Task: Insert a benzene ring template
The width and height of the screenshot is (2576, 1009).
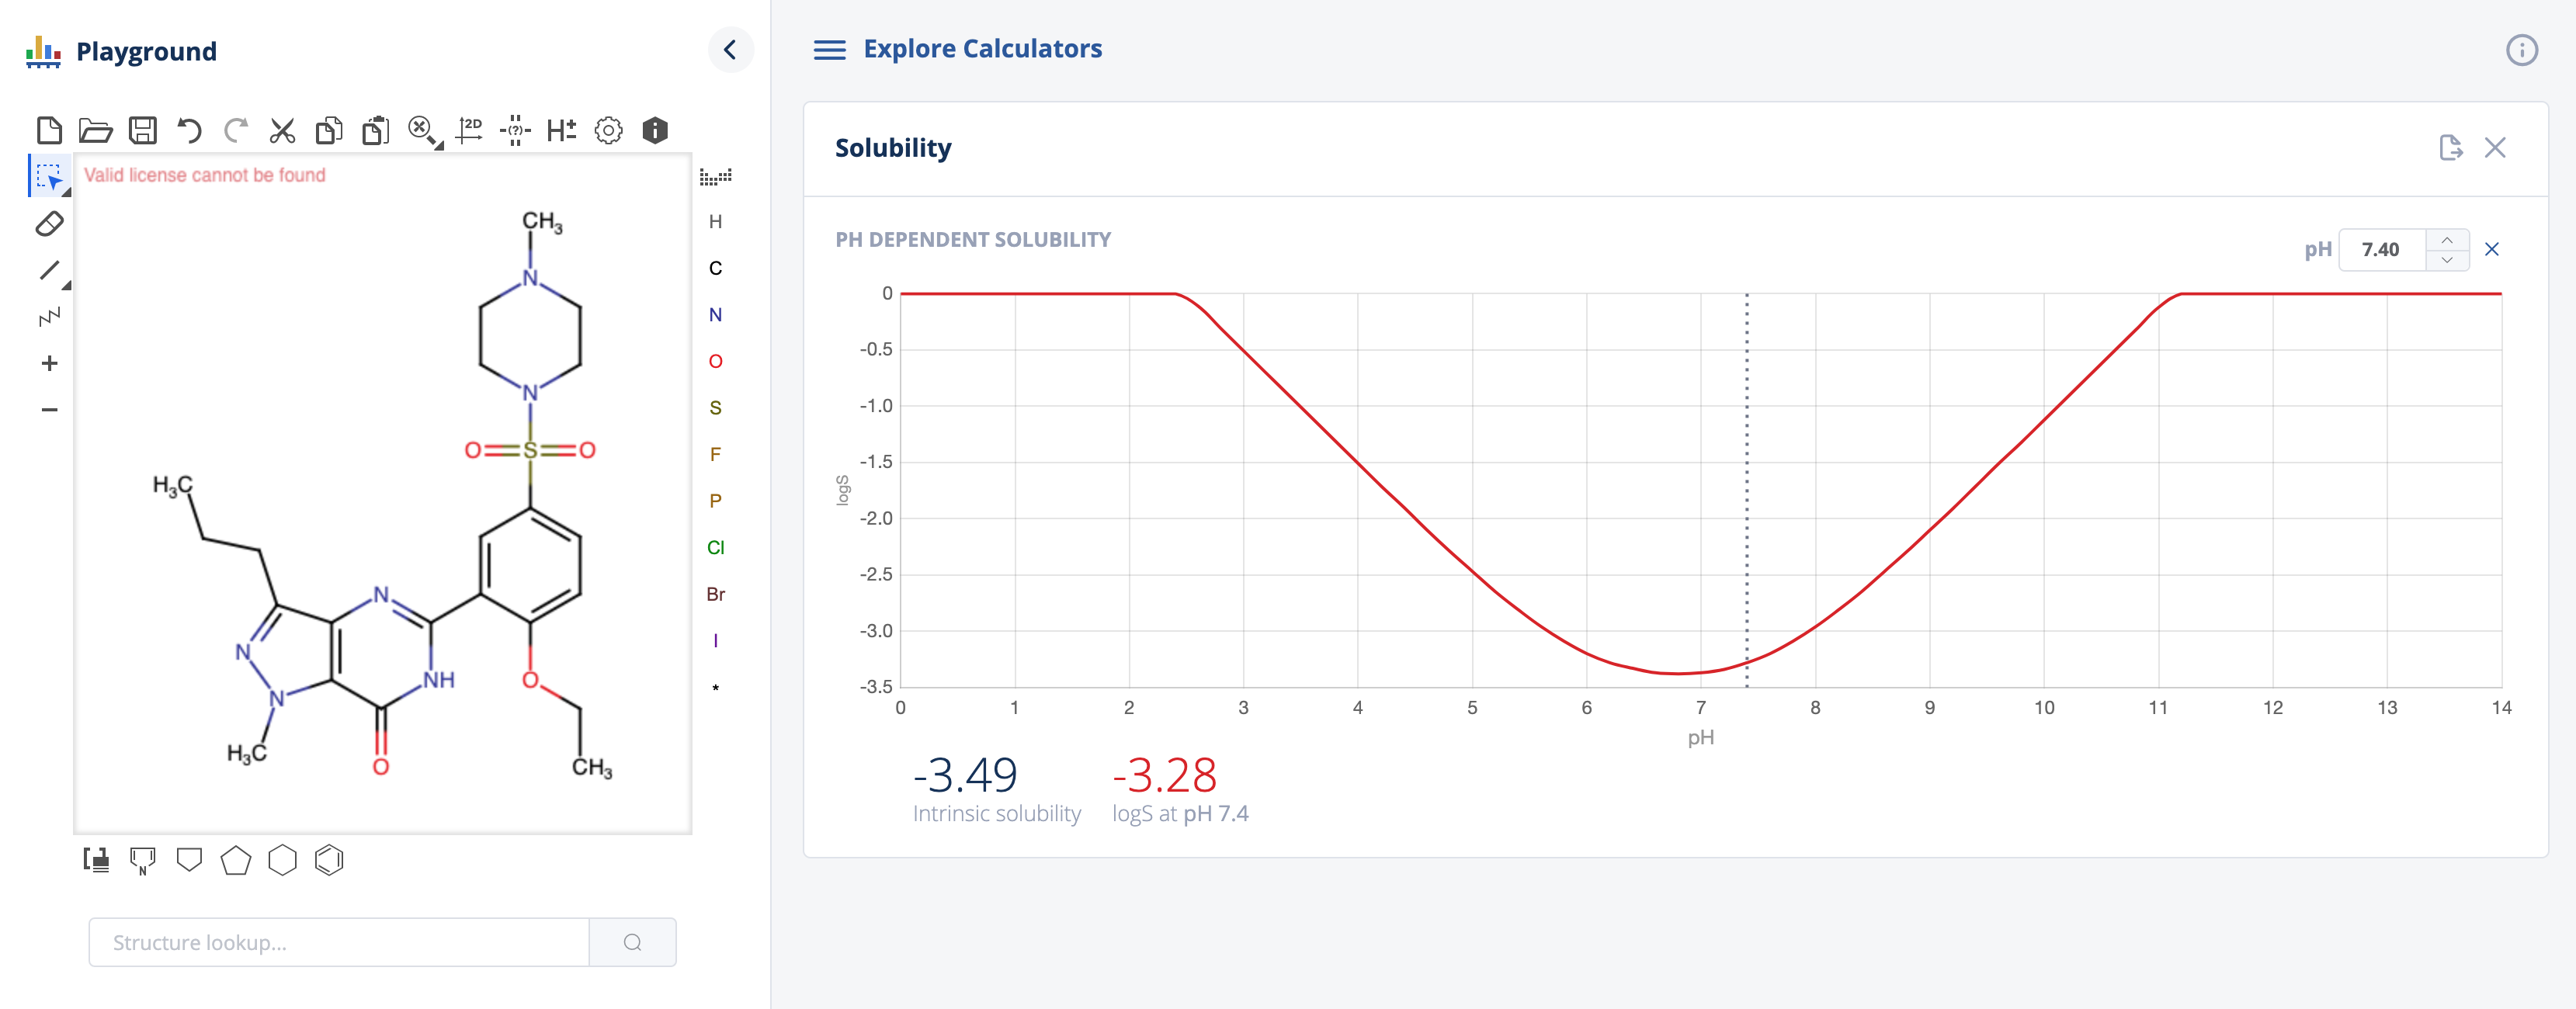Action: coord(329,860)
